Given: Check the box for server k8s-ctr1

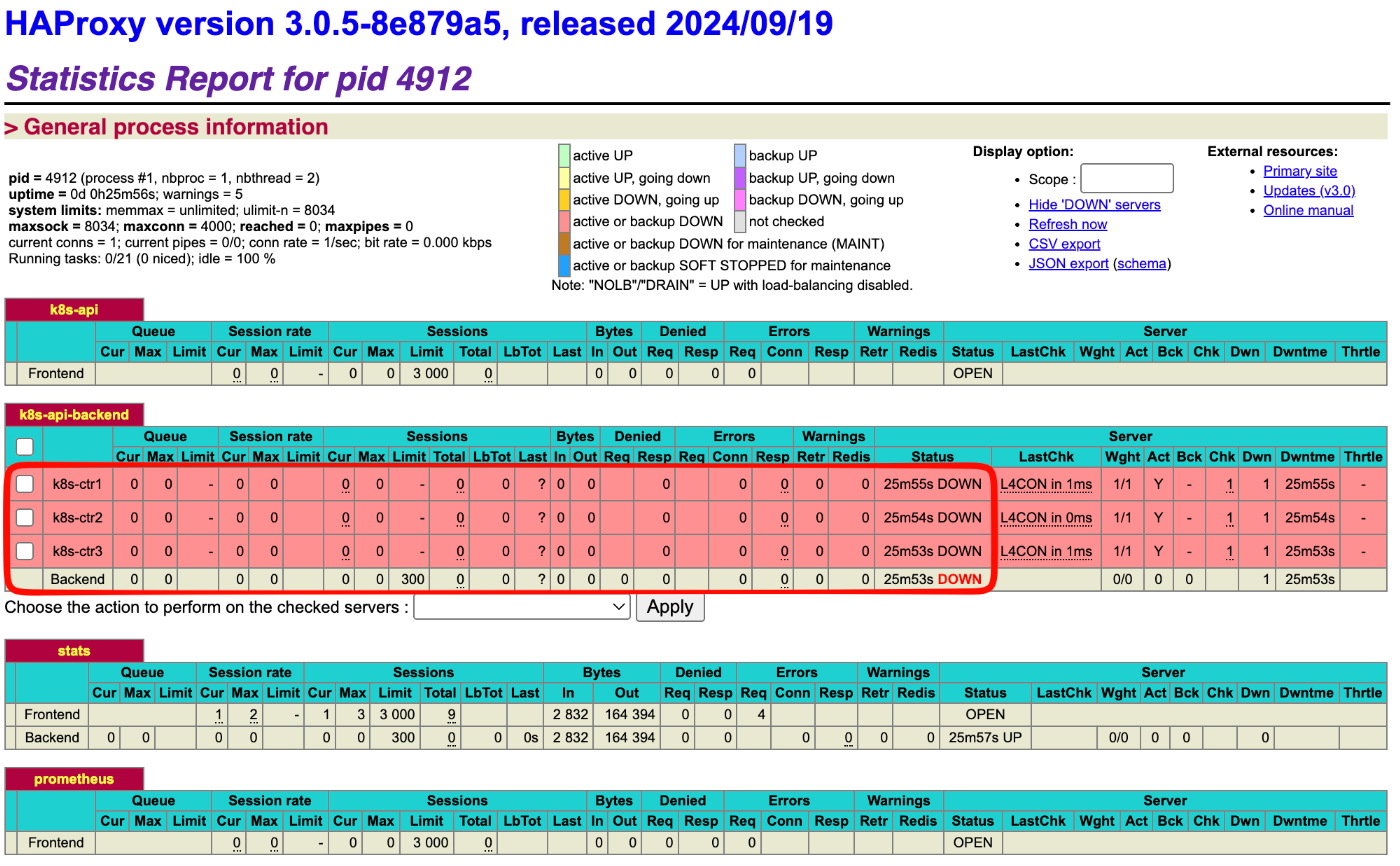Looking at the screenshot, I should tap(24, 484).
